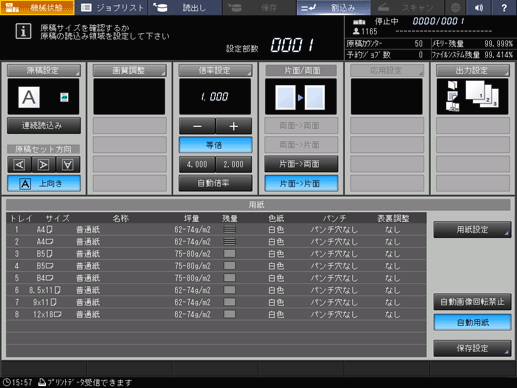
Task: Click the help question mark icon
Action: point(504,7)
